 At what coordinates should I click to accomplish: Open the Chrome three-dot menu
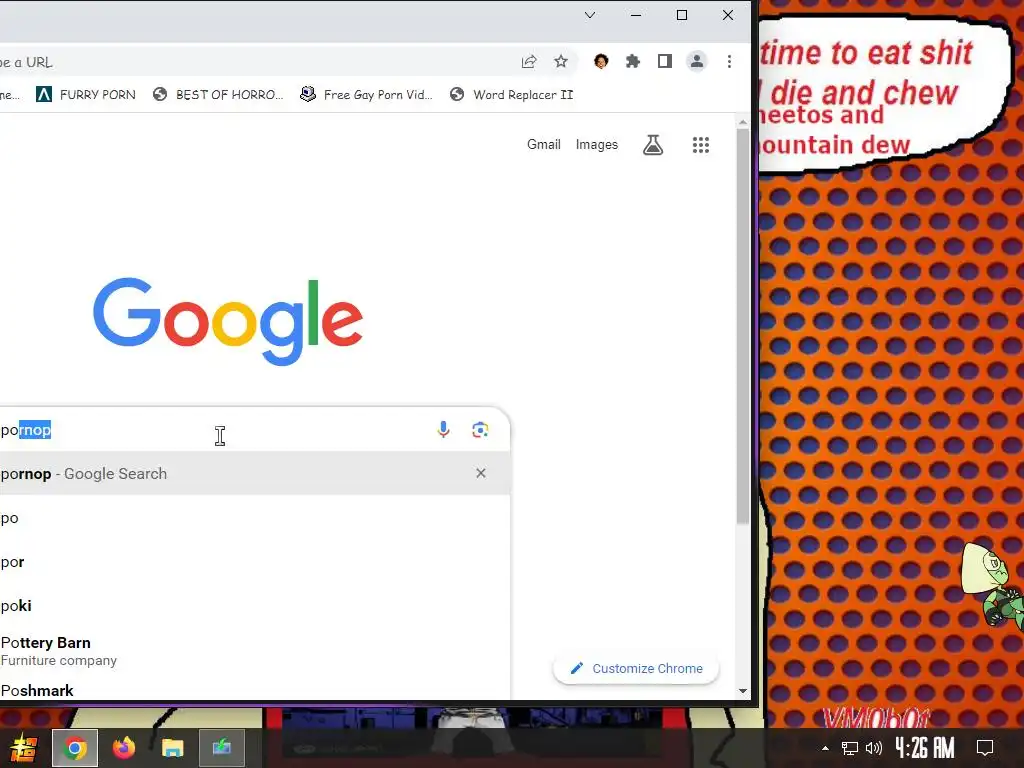[729, 61]
